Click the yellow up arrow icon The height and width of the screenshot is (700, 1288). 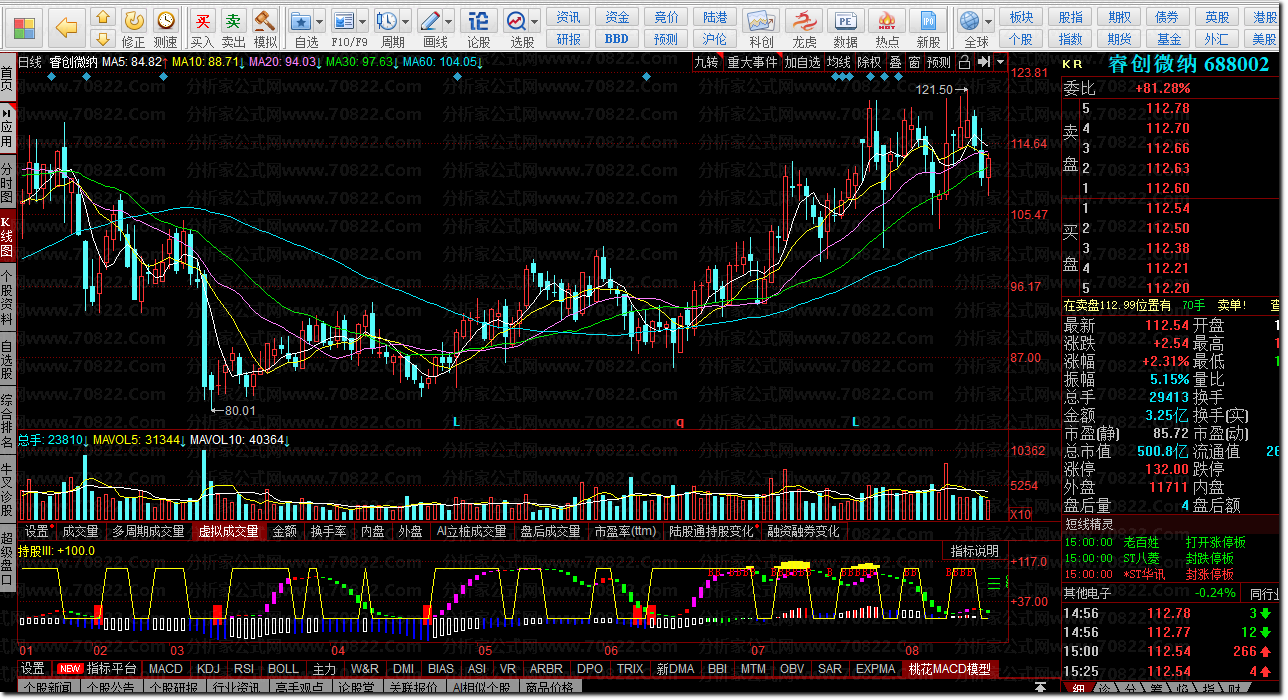(103, 17)
